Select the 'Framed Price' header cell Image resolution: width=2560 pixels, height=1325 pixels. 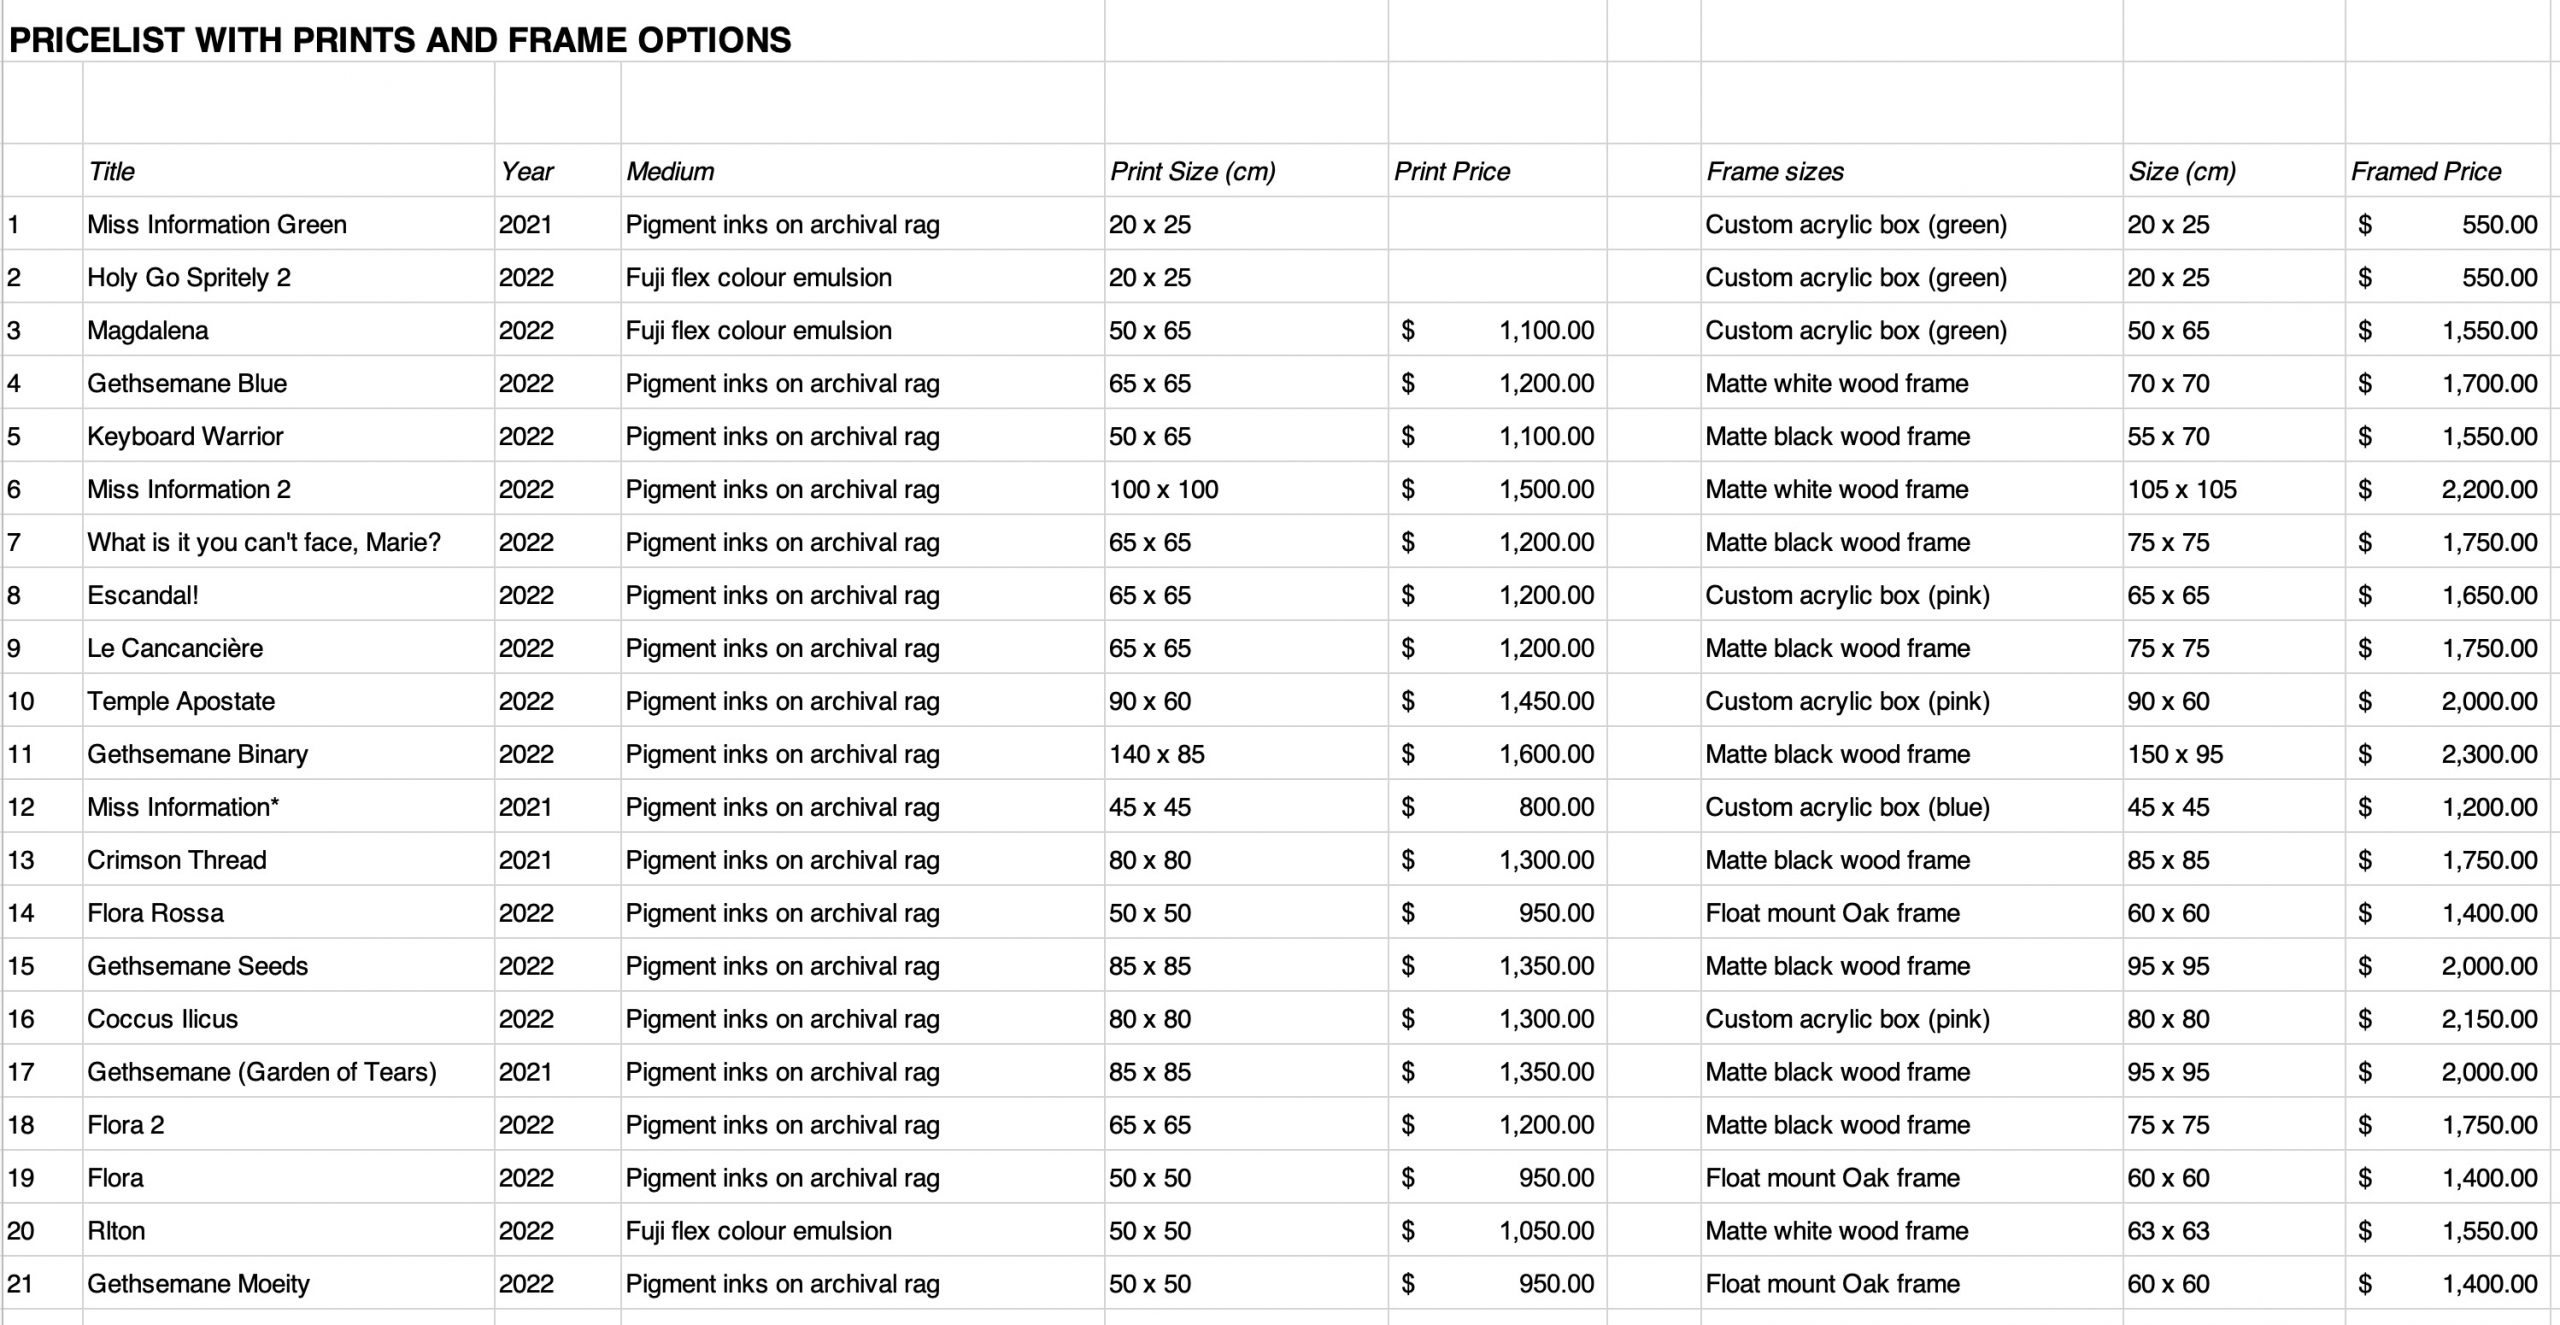[x=2447, y=171]
